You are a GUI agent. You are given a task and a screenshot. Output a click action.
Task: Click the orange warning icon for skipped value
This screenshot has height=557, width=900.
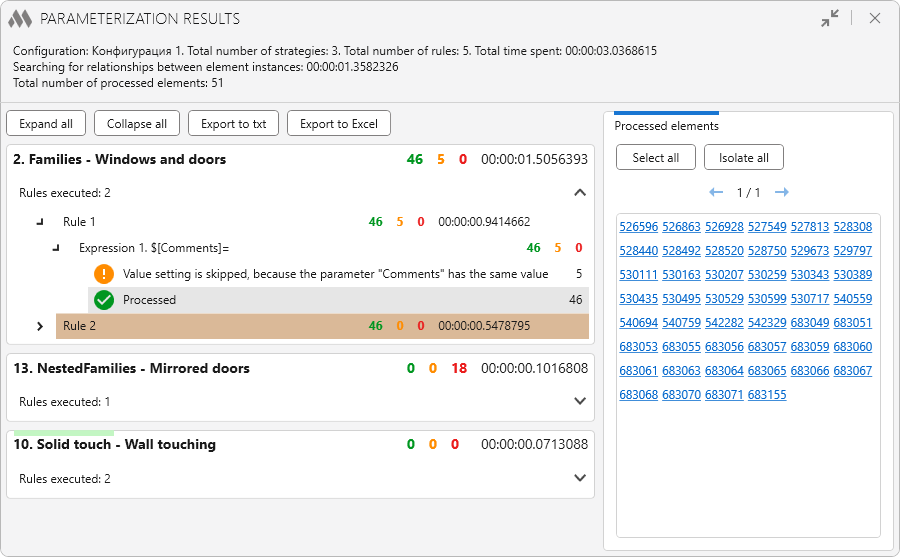(104, 274)
